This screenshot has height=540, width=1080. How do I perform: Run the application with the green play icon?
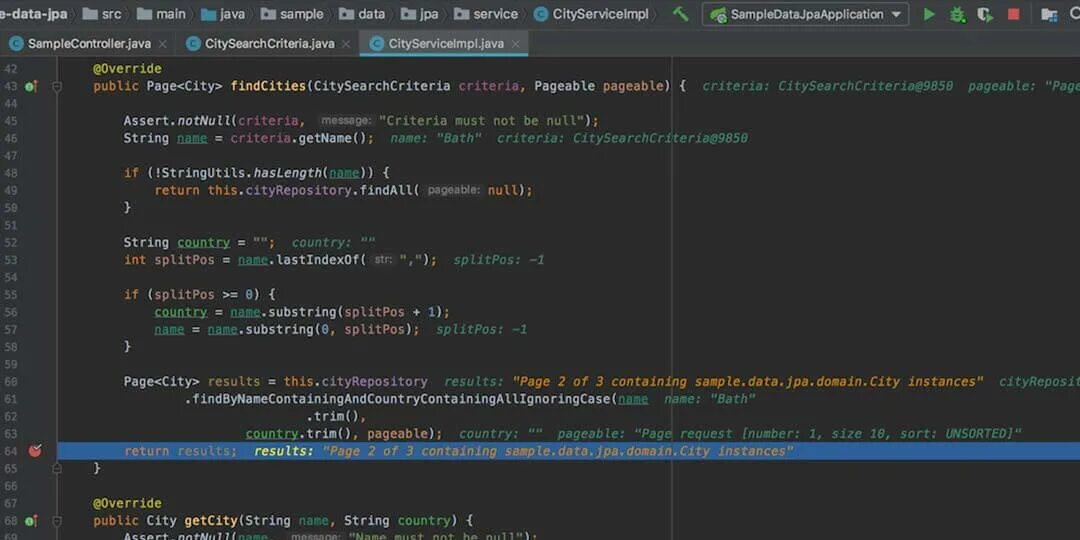point(929,14)
